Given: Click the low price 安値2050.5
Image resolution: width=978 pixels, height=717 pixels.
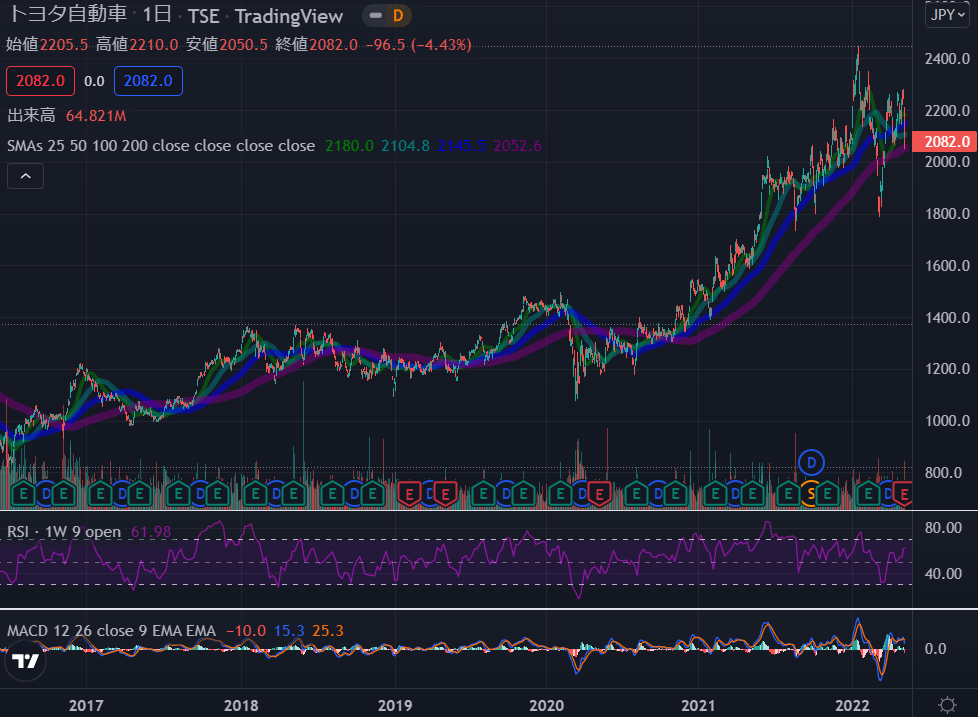Looking at the screenshot, I should (227, 45).
